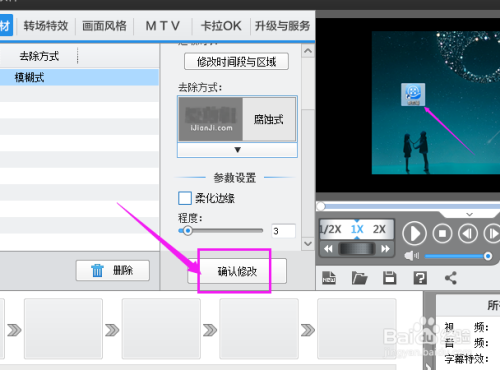Click the 去除方式 column header
This screenshot has height=370, width=500.
point(39,56)
